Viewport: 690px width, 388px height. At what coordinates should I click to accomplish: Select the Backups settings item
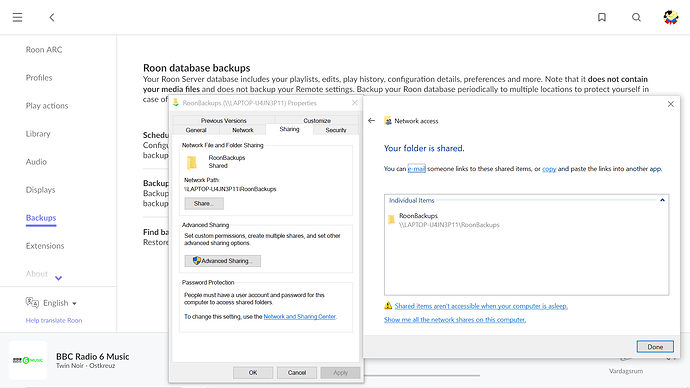pos(41,218)
